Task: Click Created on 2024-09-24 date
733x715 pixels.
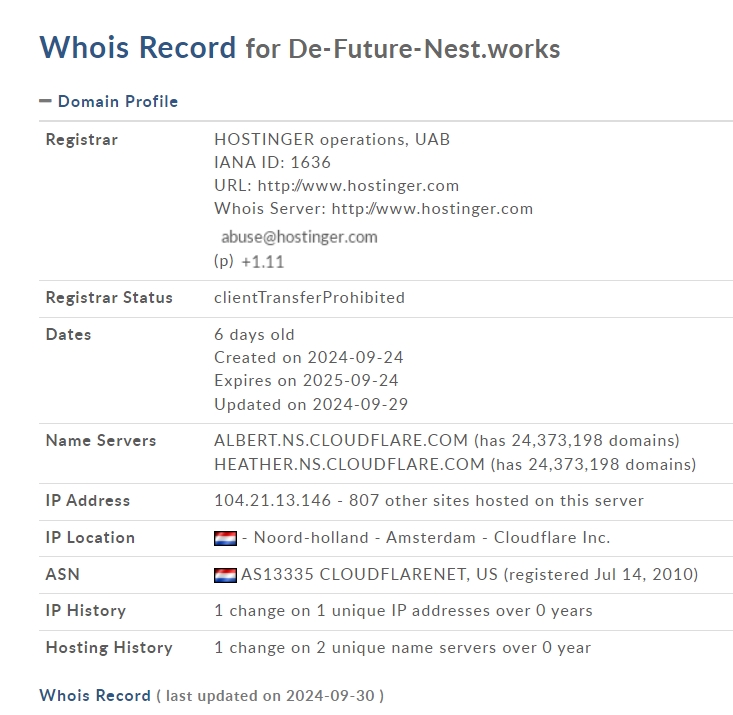Action: 309,357
